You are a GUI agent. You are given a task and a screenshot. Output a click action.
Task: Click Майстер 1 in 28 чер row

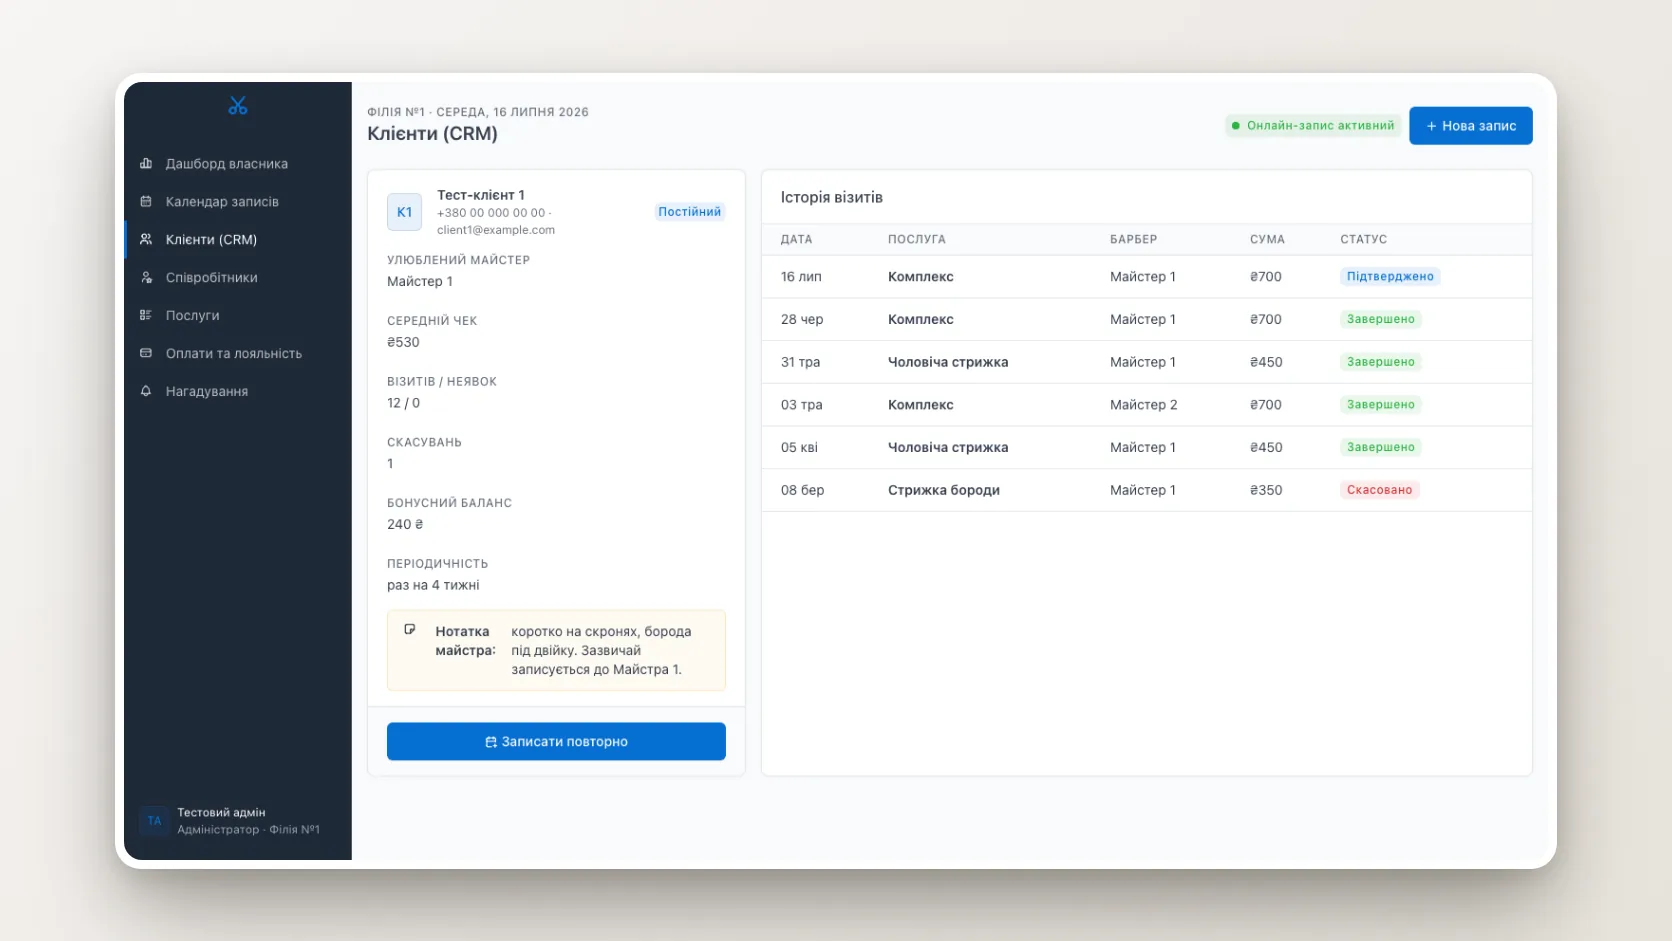pos(1142,319)
